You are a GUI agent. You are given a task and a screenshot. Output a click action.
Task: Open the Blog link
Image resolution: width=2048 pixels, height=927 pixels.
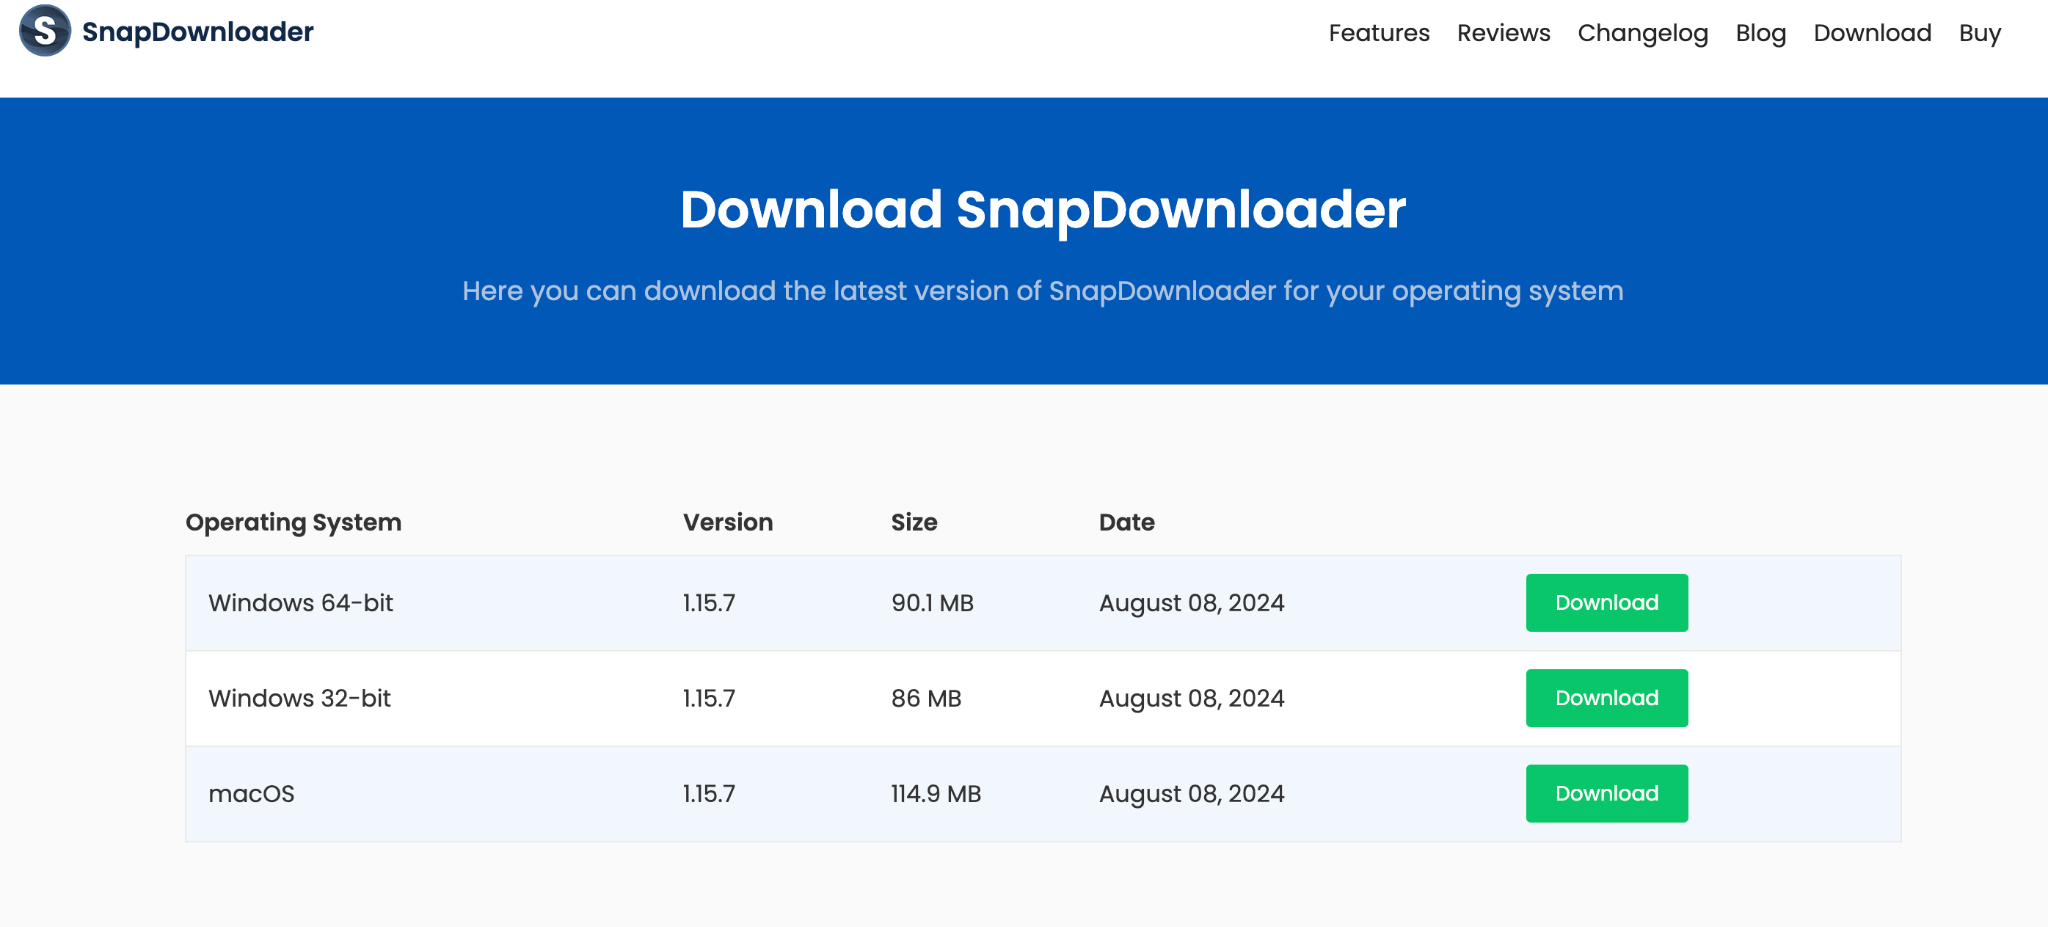click(x=1760, y=34)
